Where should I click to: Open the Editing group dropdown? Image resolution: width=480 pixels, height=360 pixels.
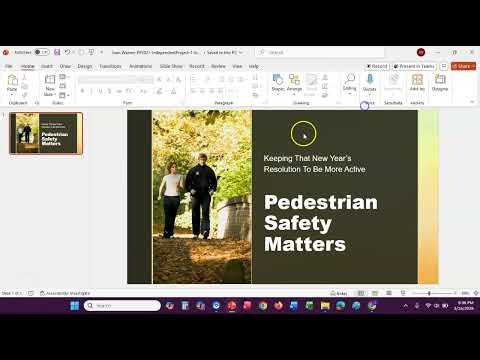(x=349, y=83)
